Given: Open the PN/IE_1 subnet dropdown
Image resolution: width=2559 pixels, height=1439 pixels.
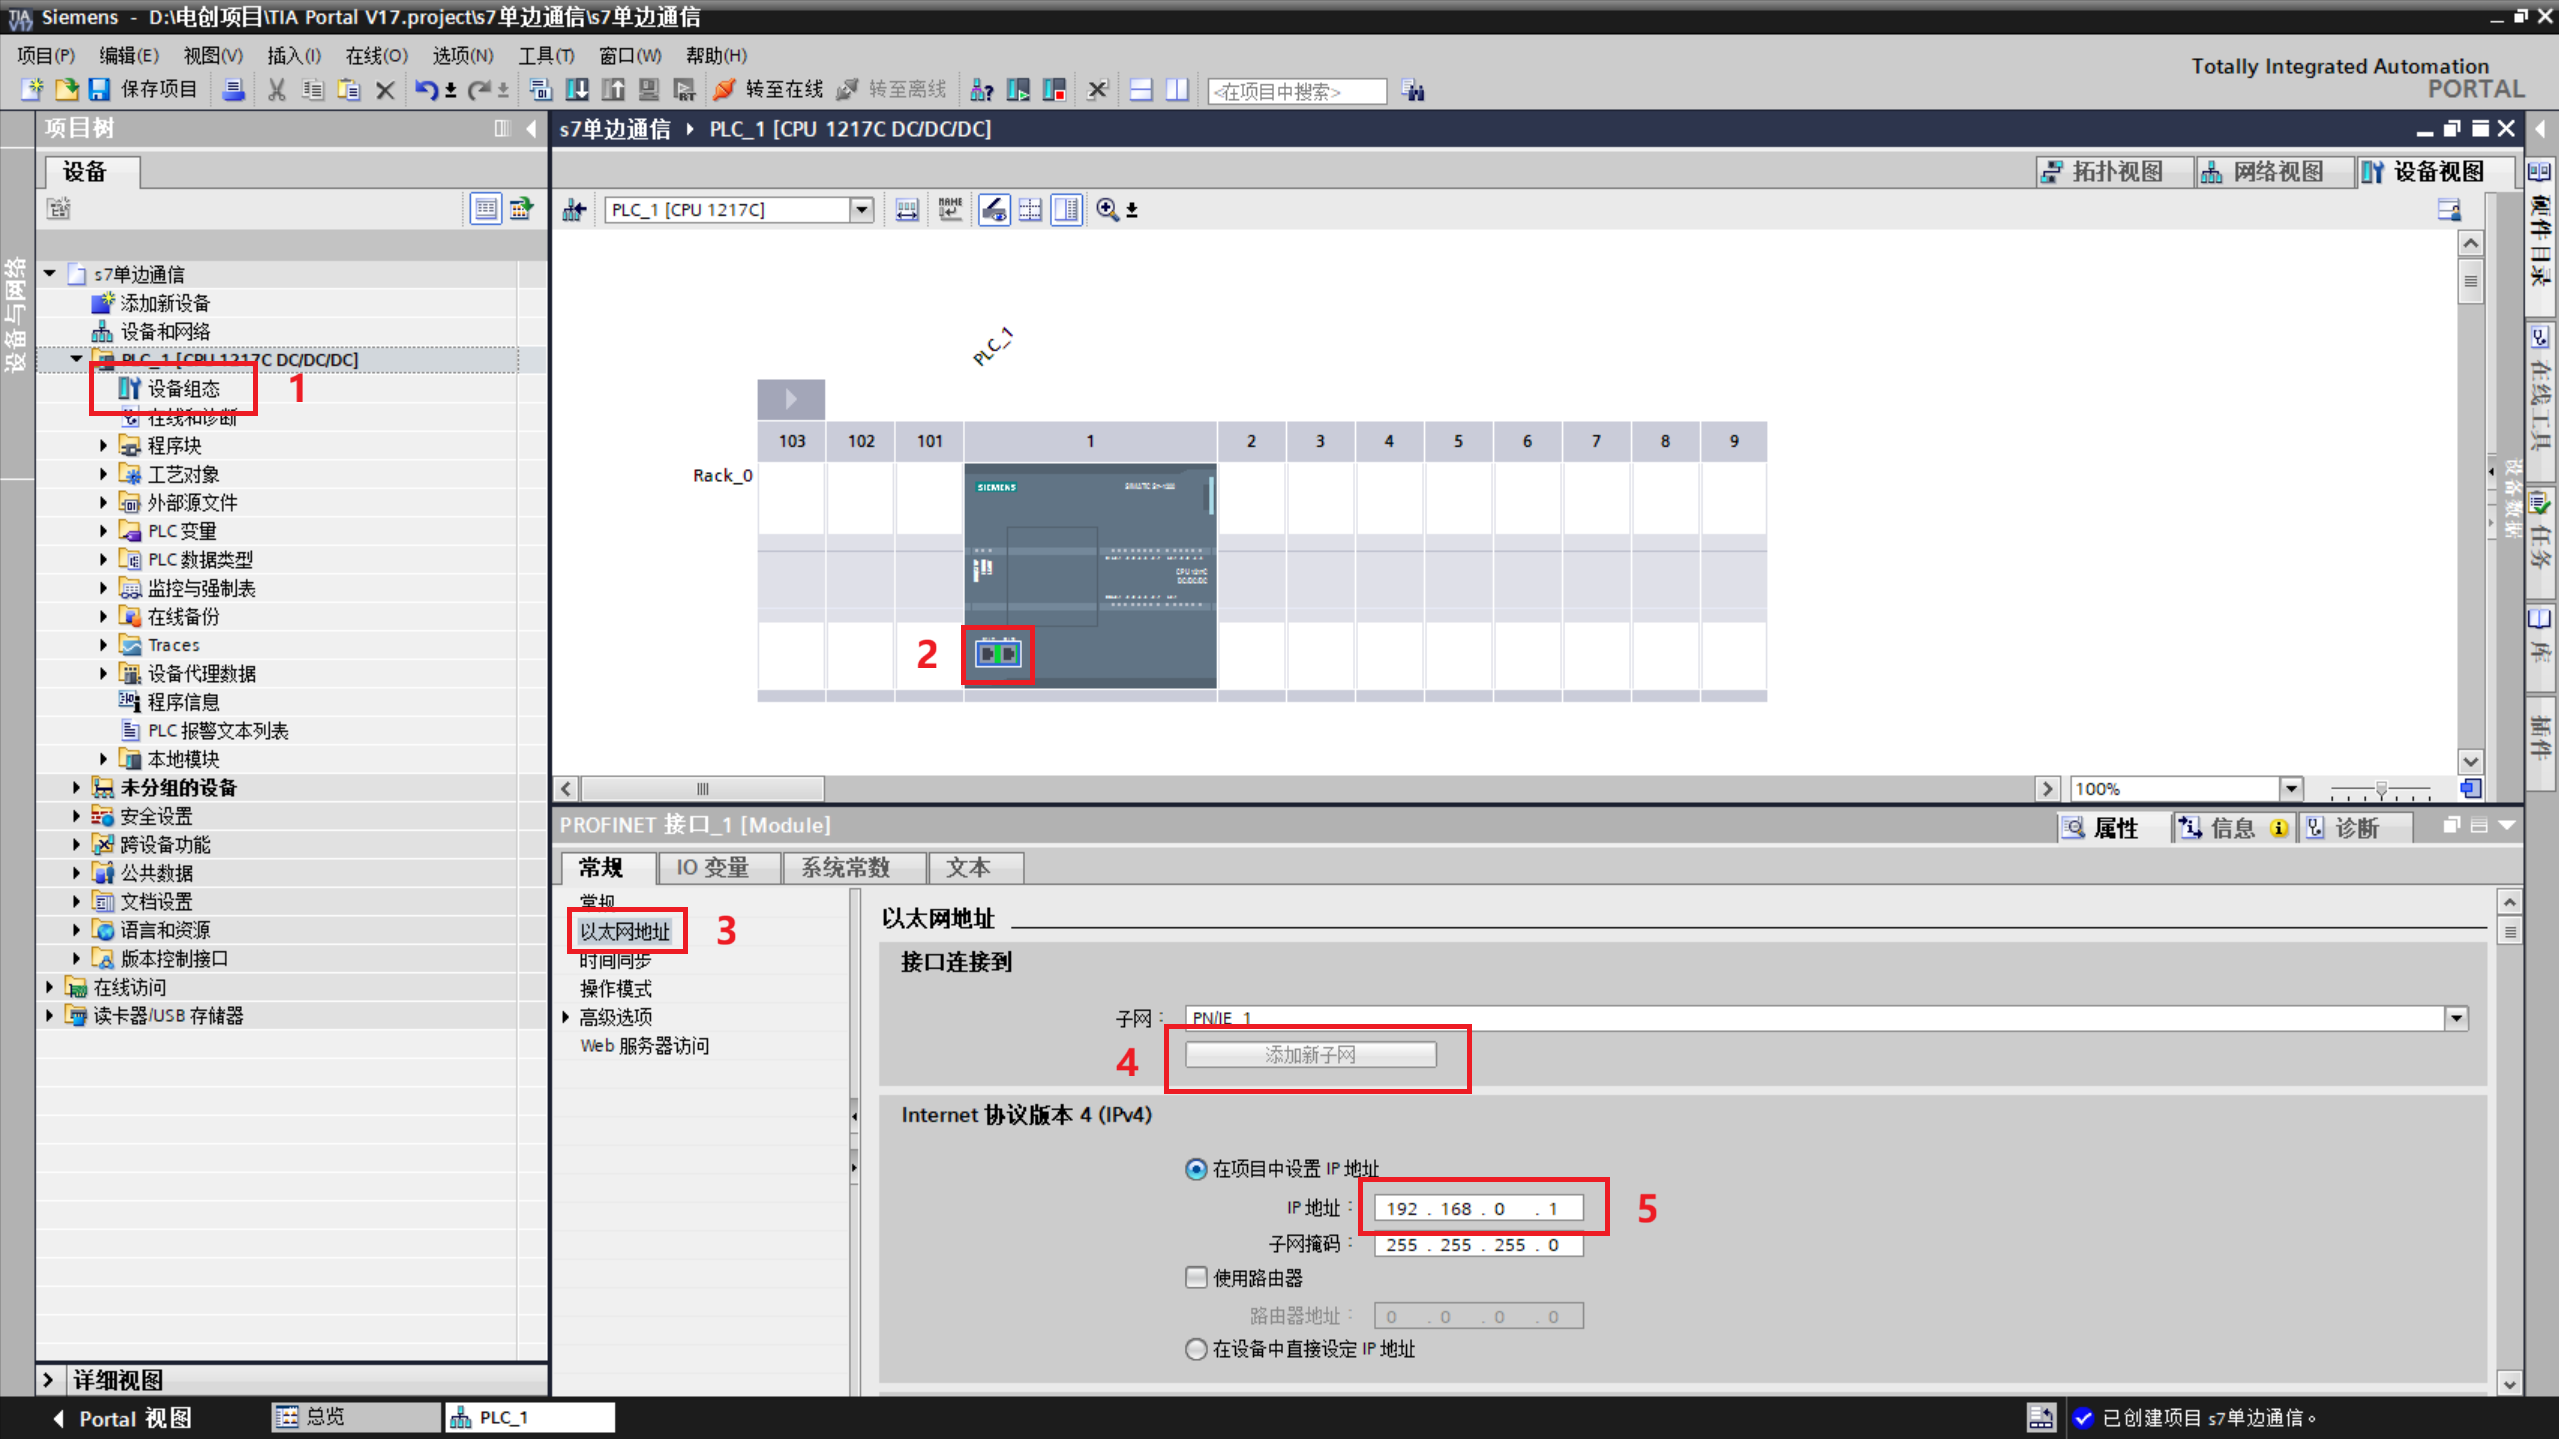Looking at the screenshot, I should tap(2456, 1018).
